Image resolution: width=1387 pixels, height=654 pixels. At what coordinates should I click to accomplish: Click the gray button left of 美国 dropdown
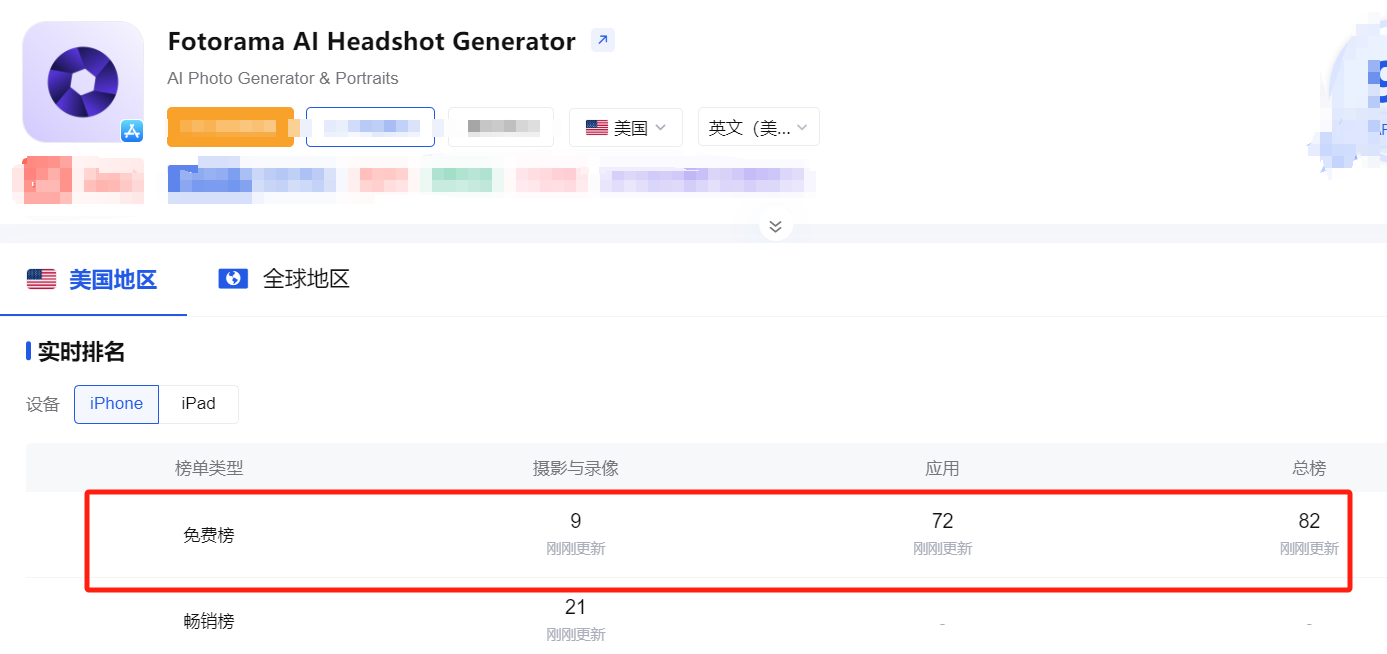point(501,127)
